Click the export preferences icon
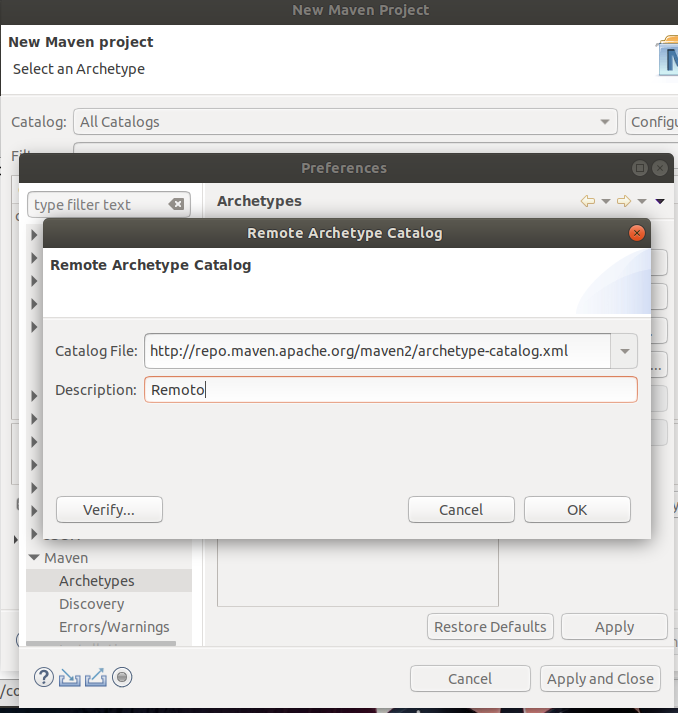Screen dimensions: 678x713 [x=95, y=678]
